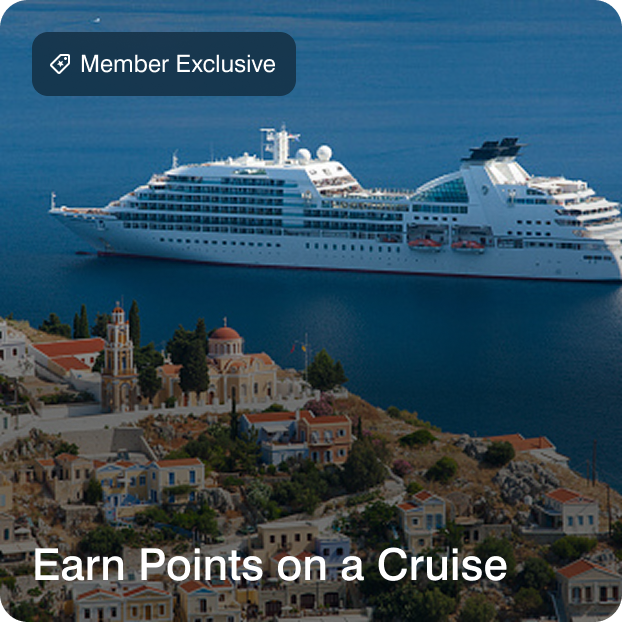Click the price tag star icon
622x622 pixels.
click(x=60, y=64)
